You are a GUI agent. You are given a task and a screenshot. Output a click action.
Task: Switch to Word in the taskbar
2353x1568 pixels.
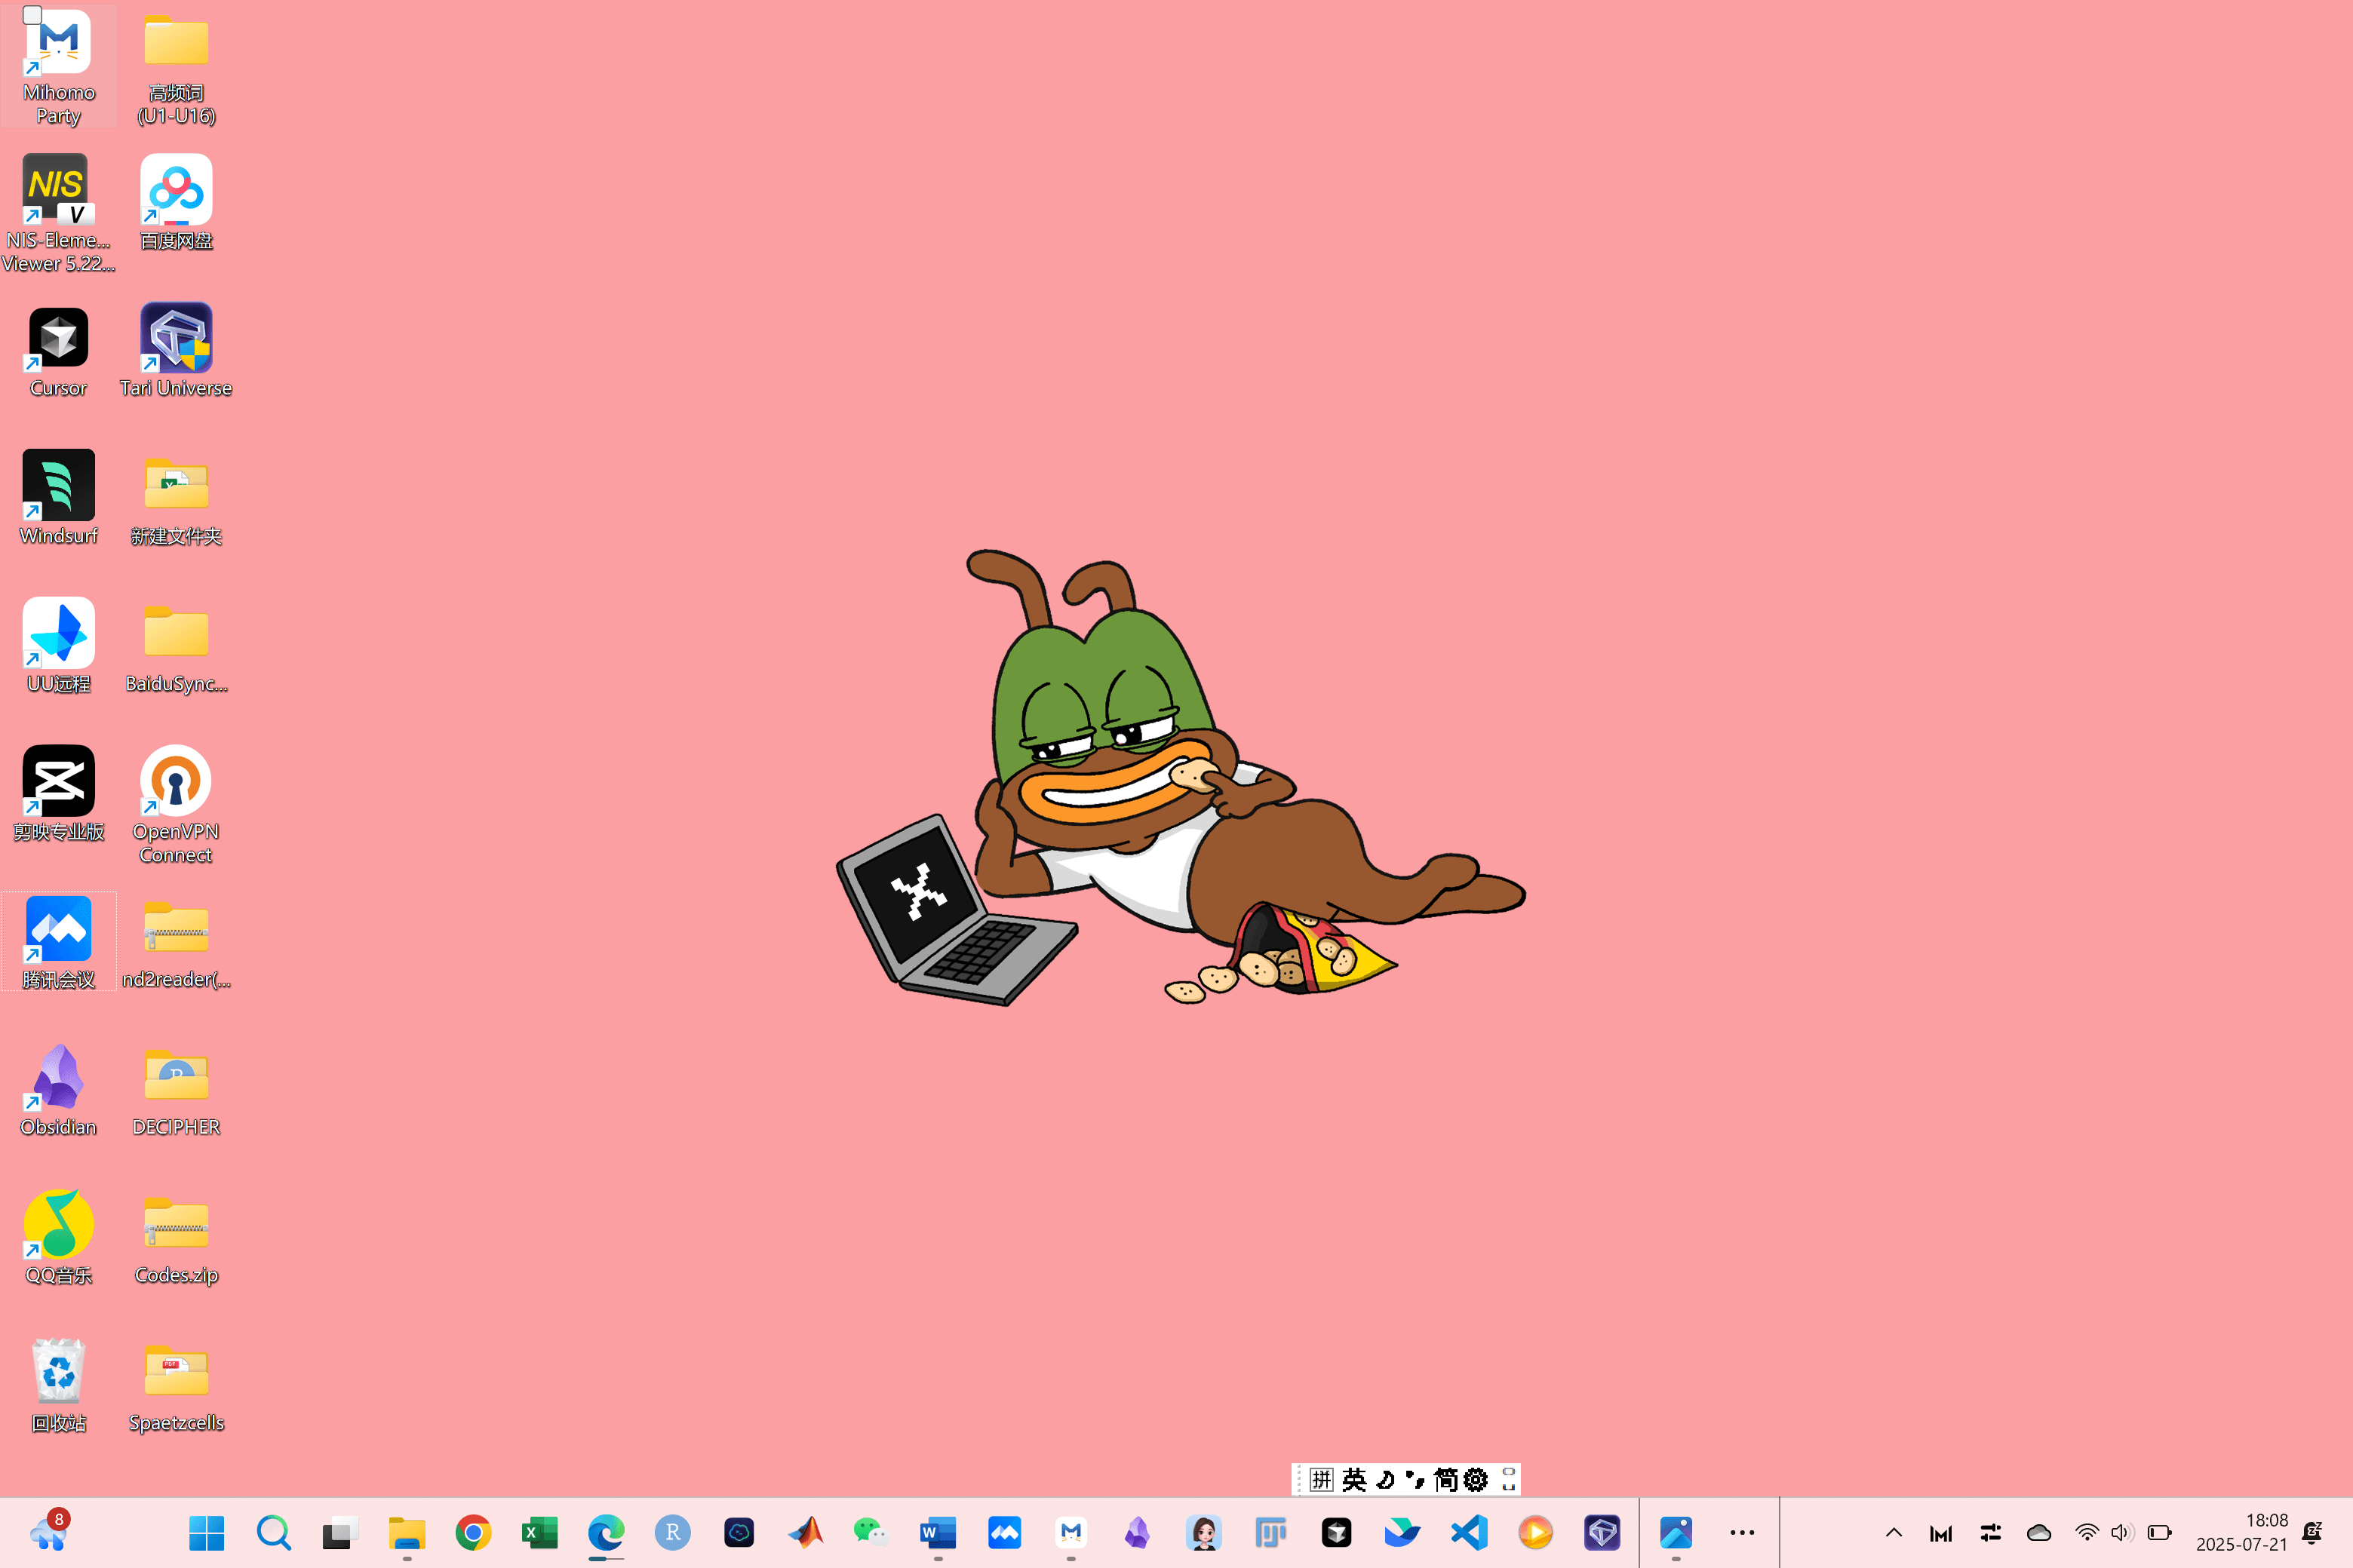click(x=938, y=1532)
